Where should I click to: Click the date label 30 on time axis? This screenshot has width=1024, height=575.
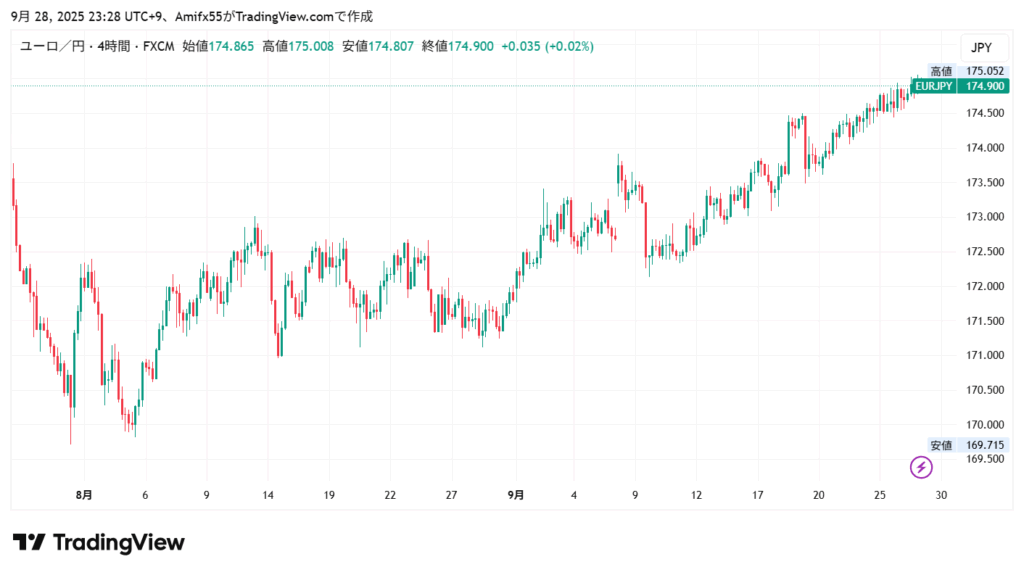tap(941, 494)
